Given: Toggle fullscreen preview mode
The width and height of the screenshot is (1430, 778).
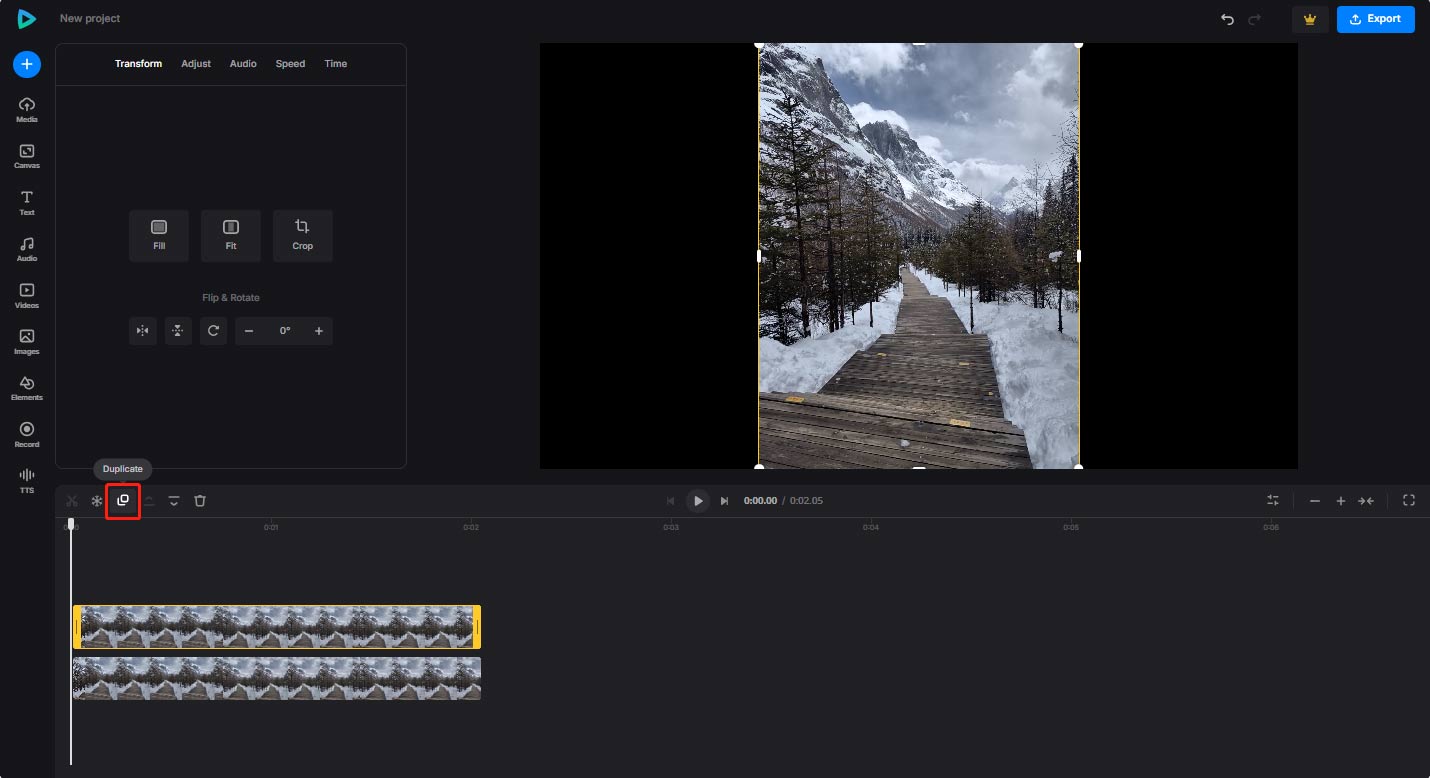Looking at the screenshot, I should (x=1409, y=501).
